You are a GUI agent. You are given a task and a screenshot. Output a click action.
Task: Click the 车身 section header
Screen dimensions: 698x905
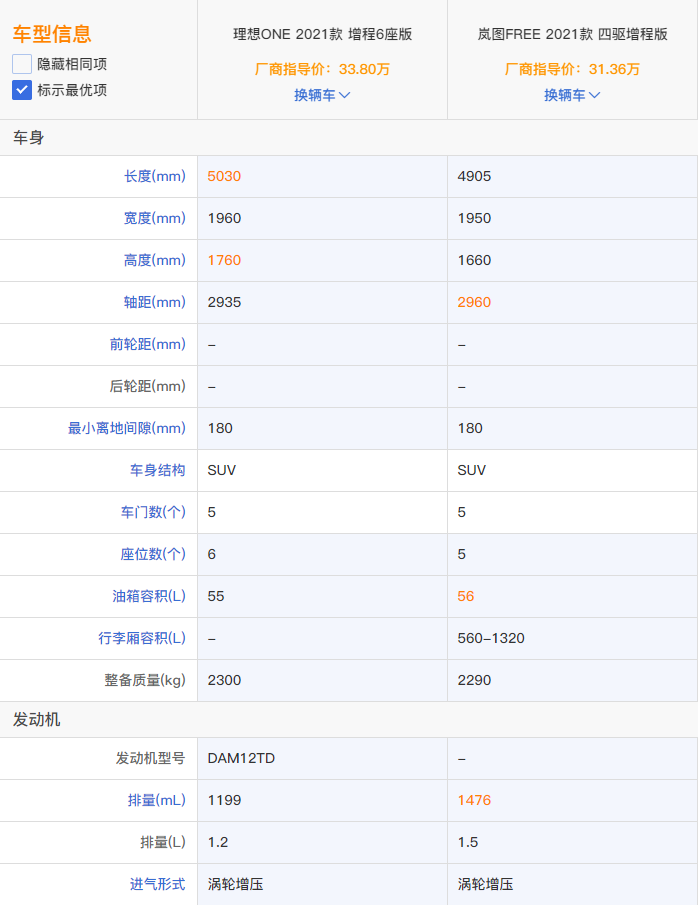point(29,137)
